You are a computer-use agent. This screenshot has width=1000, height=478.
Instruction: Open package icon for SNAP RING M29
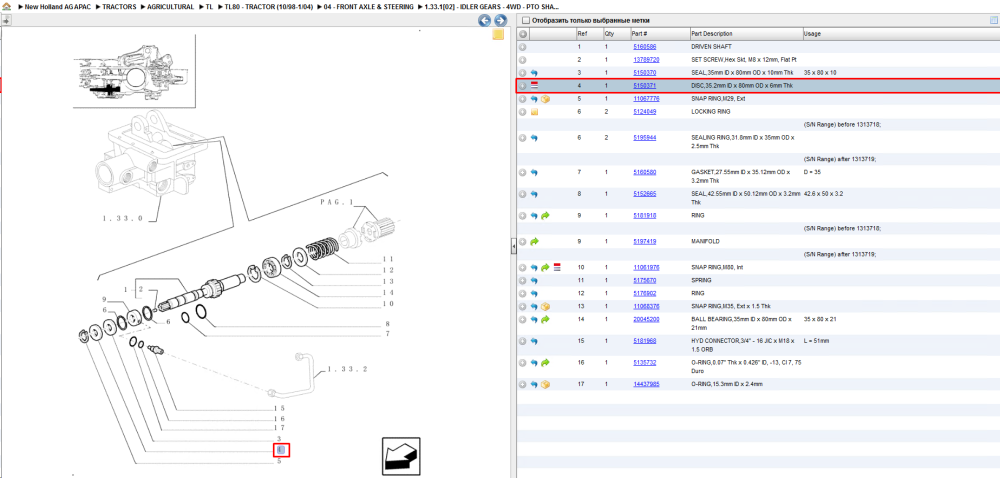[545, 99]
